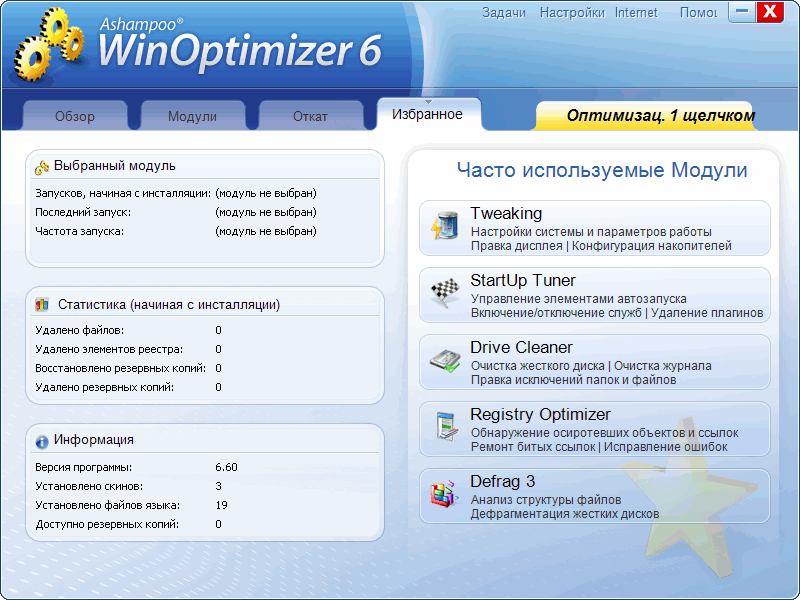Click Ремонт битых ссылок | Исправление ошибок text
The width and height of the screenshot is (800, 600).
[599, 447]
